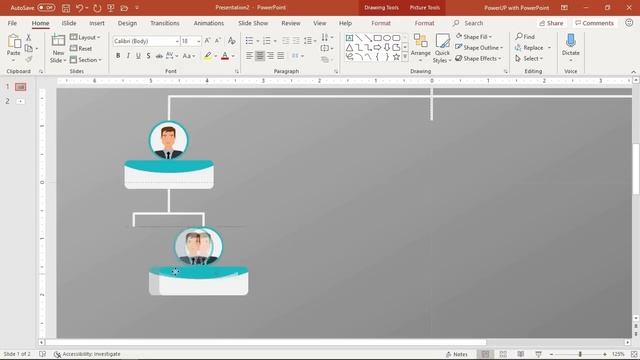This screenshot has width=640, height=360.
Task: Pick the oval shape from gallery
Action: click(x=387, y=38)
